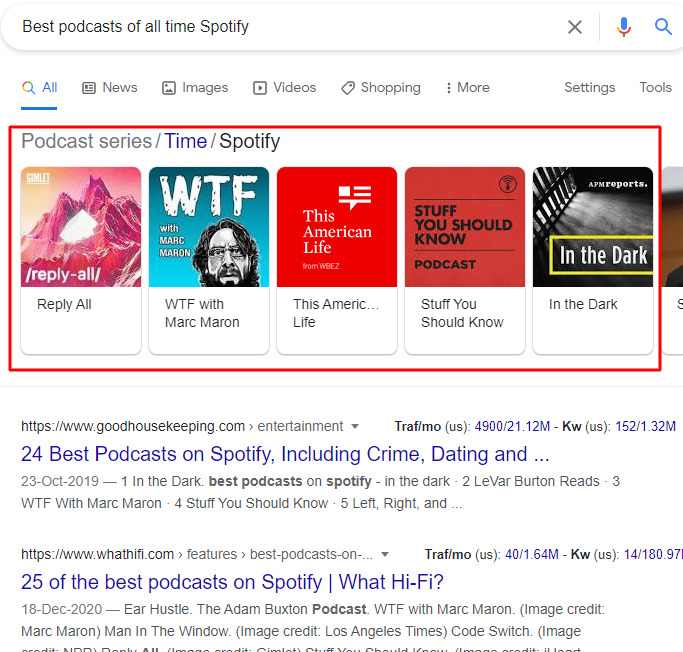Expand the More menu with three dots

coord(467,88)
